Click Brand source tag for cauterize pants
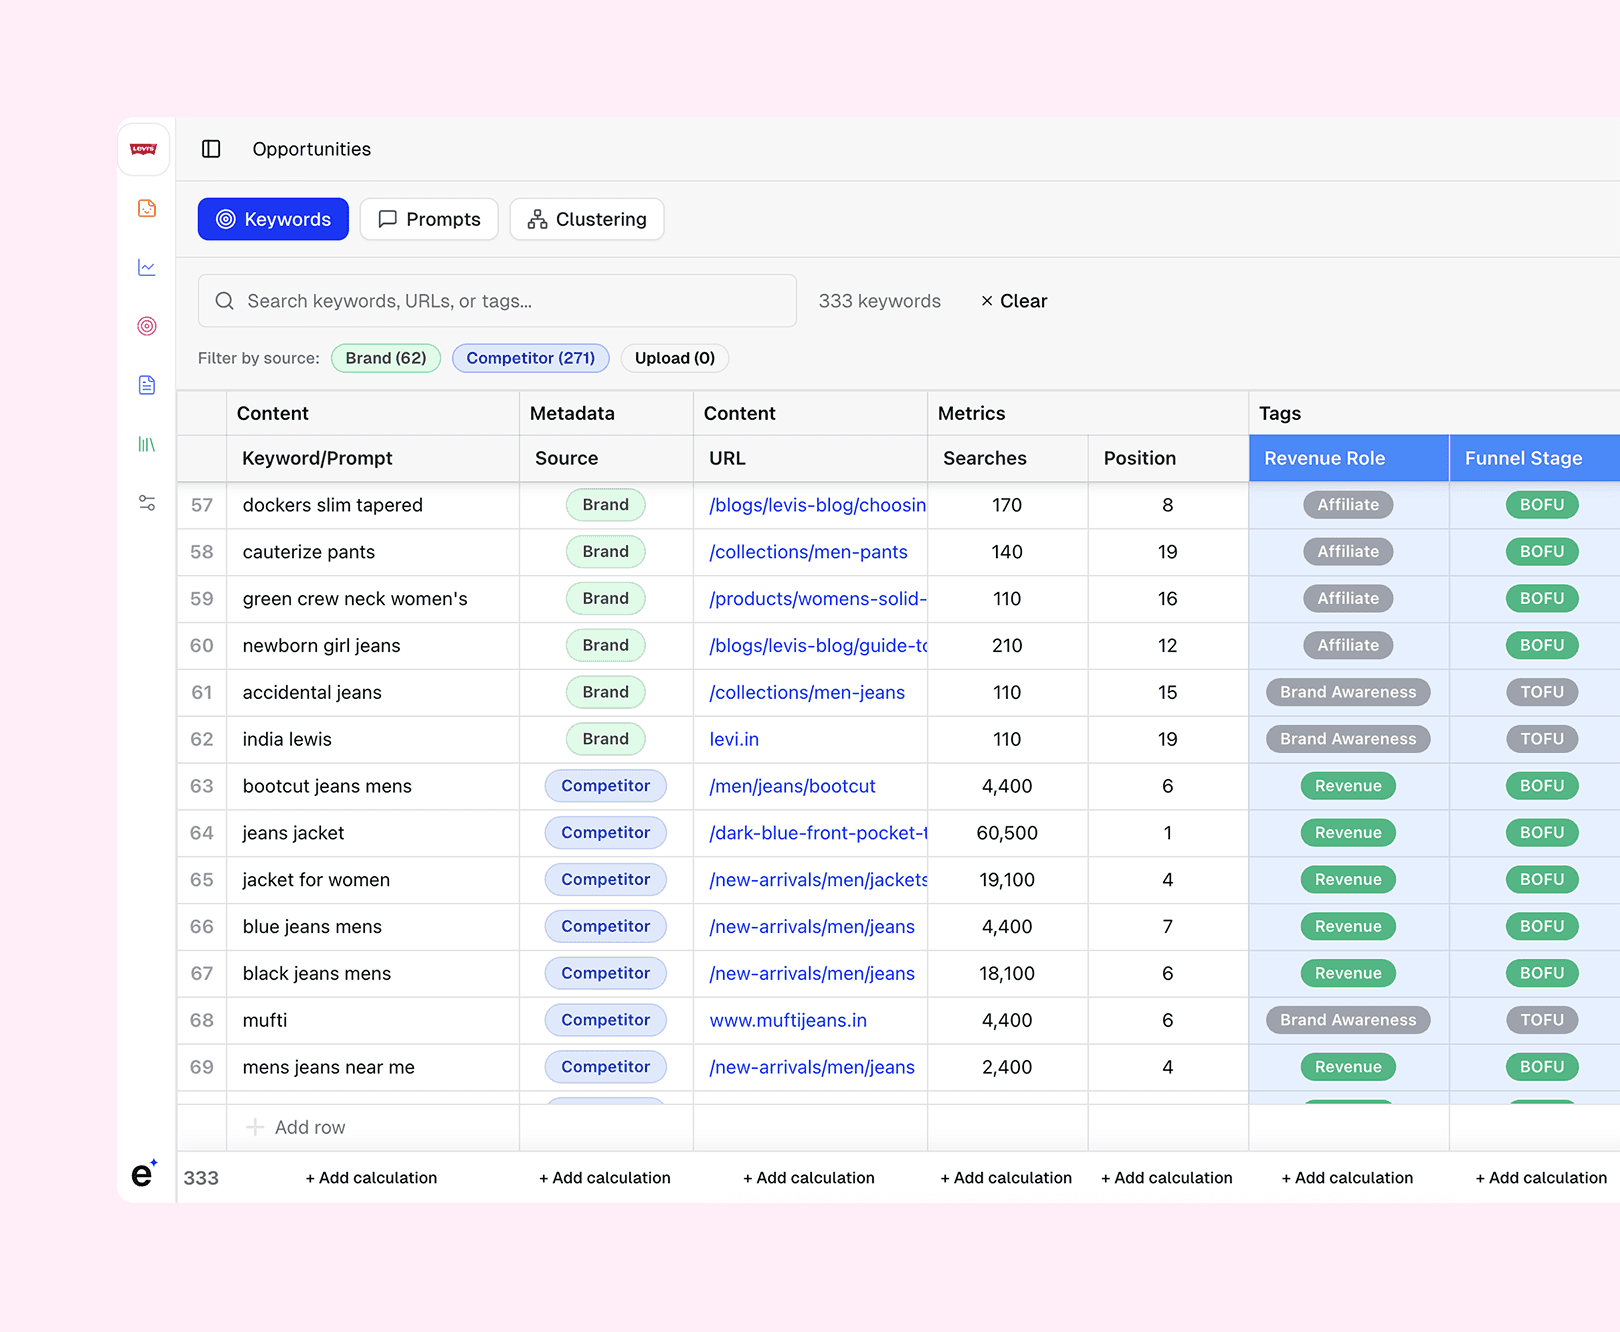This screenshot has height=1332, width=1620. tap(606, 552)
